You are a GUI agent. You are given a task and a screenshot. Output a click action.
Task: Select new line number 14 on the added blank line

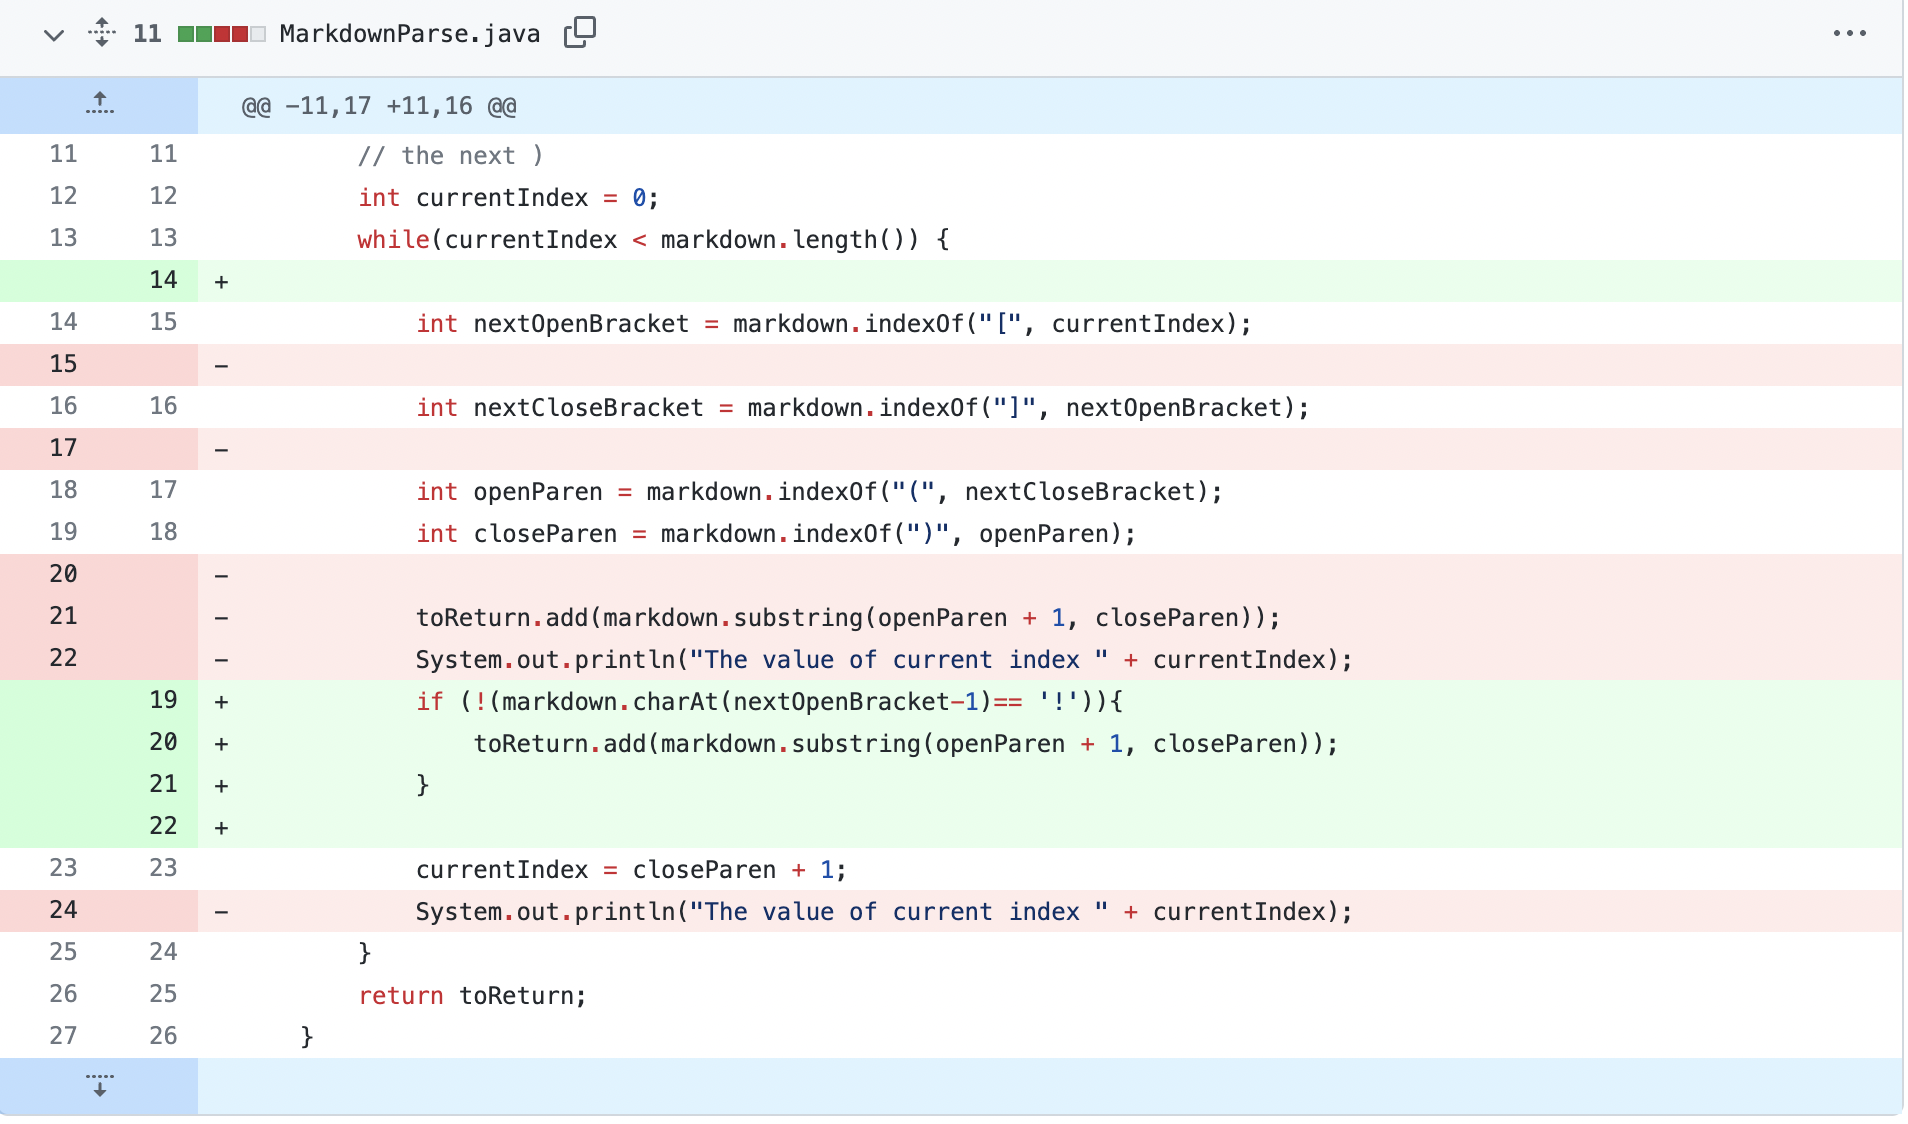(163, 280)
